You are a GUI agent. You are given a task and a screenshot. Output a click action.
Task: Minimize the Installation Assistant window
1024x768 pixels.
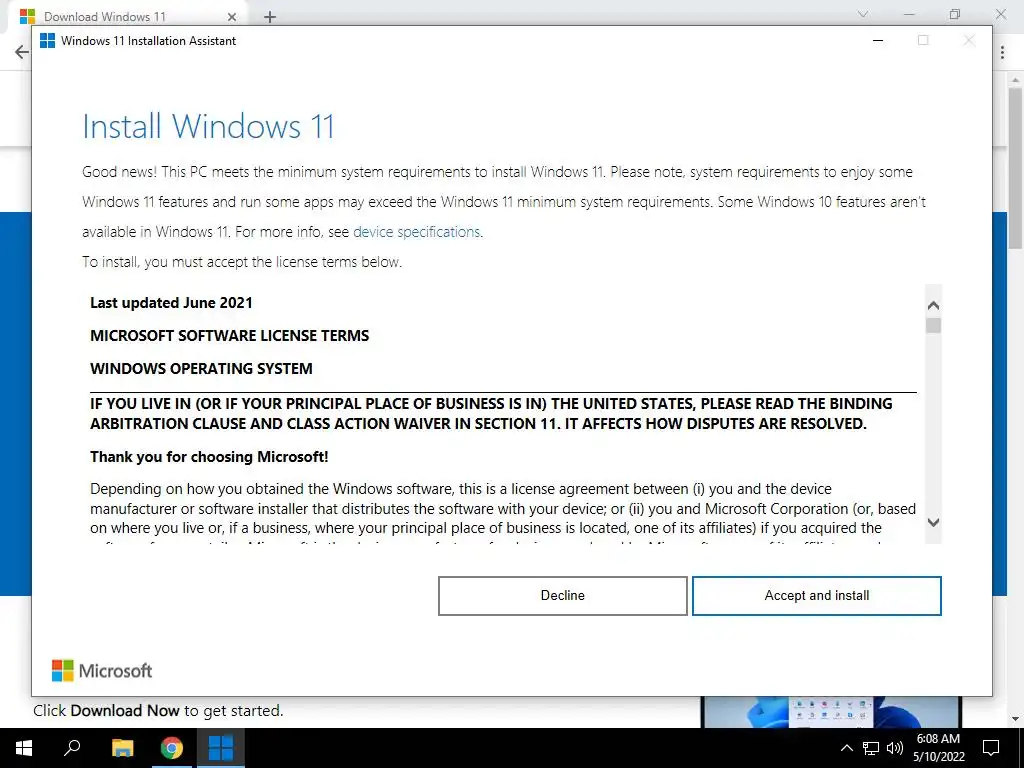(x=878, y=40)
